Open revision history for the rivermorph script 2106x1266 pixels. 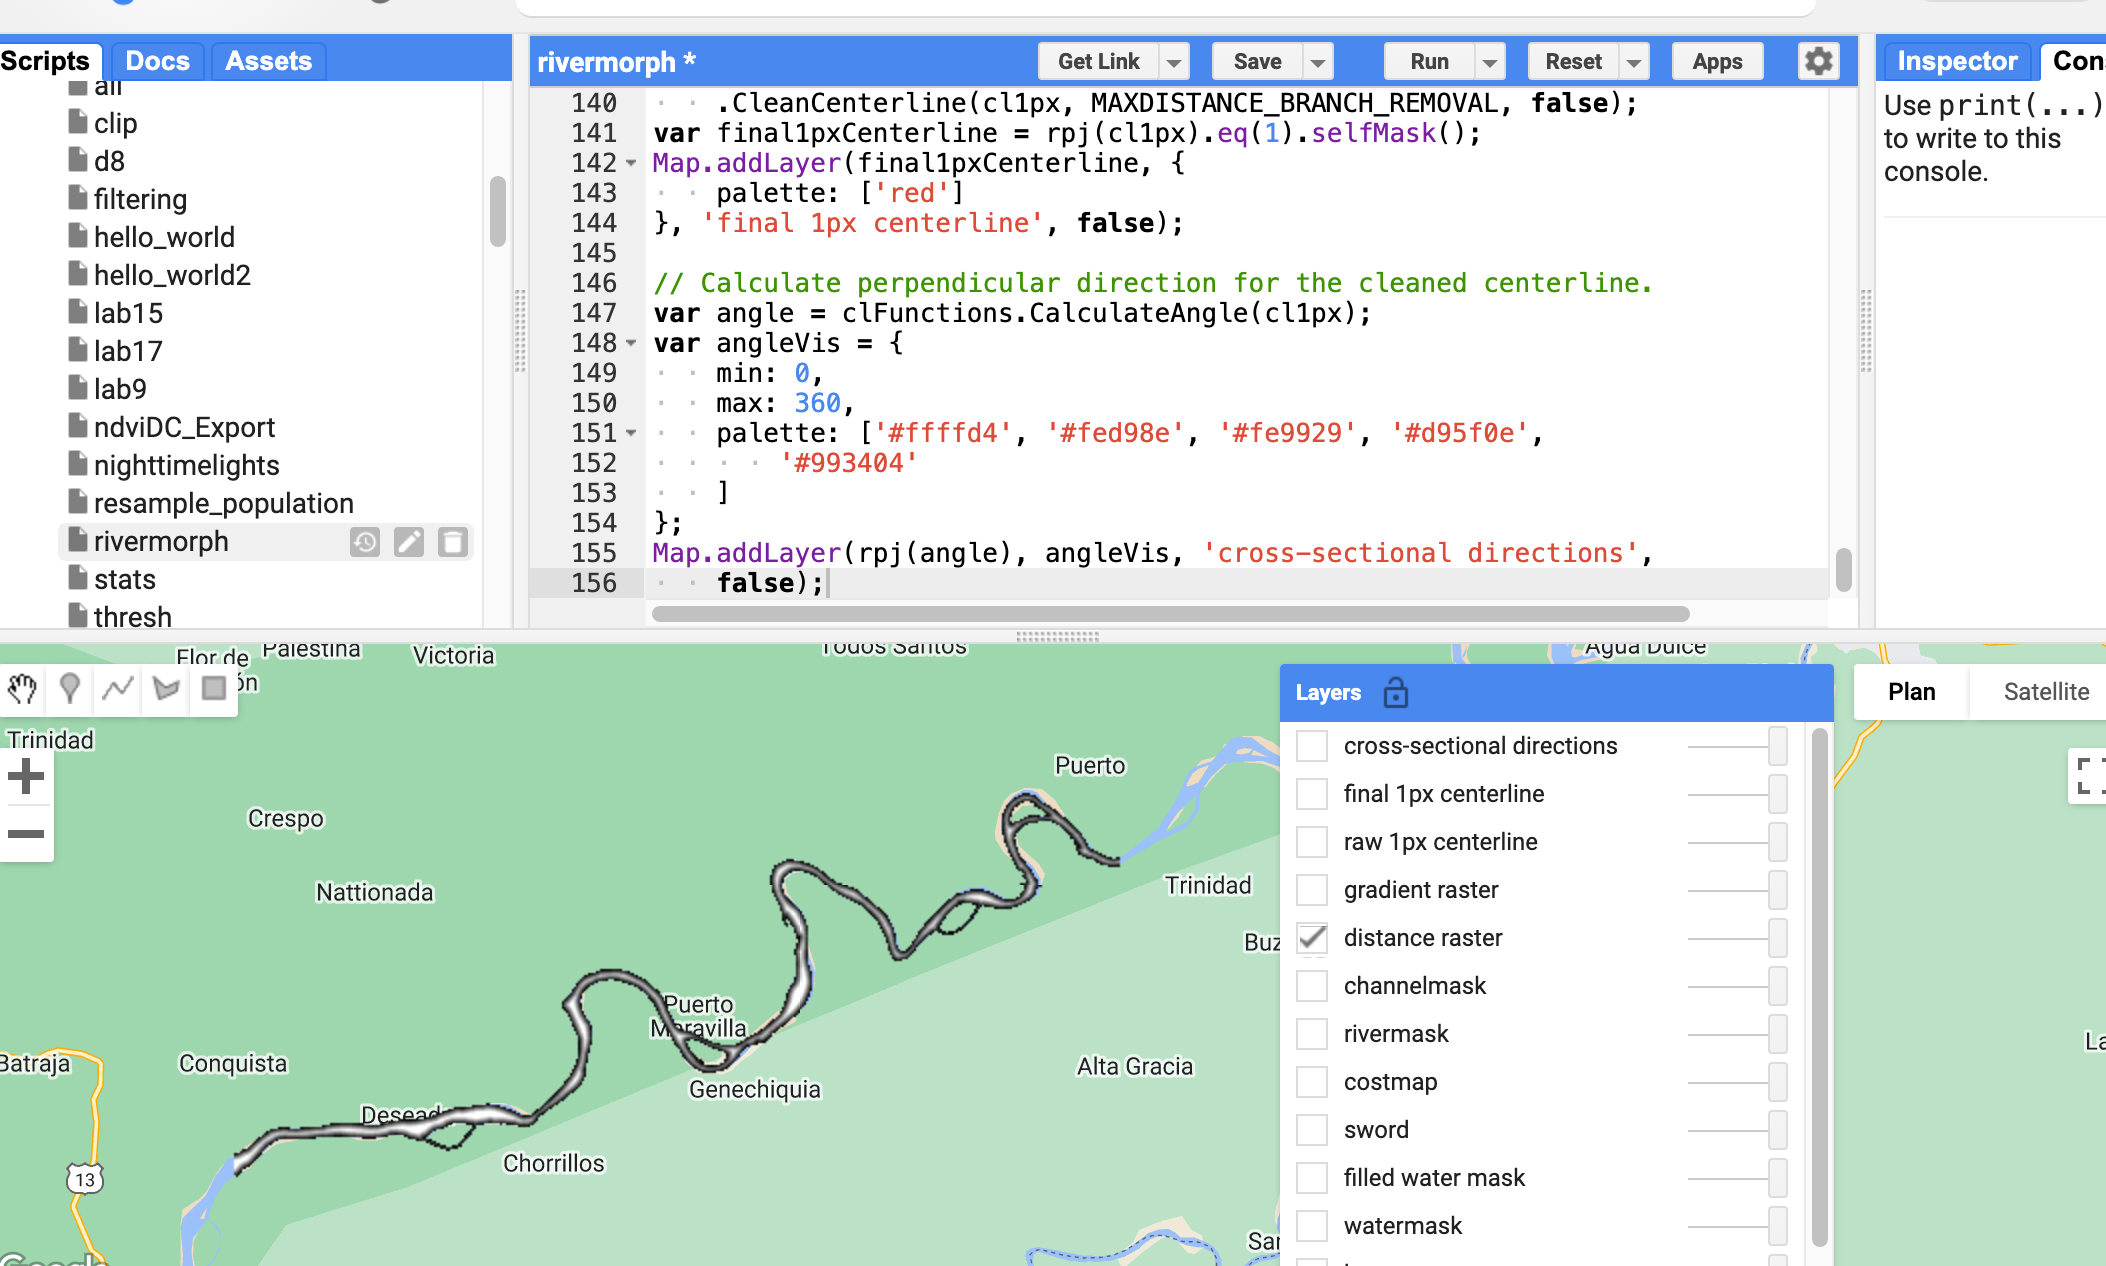point(365,542)
